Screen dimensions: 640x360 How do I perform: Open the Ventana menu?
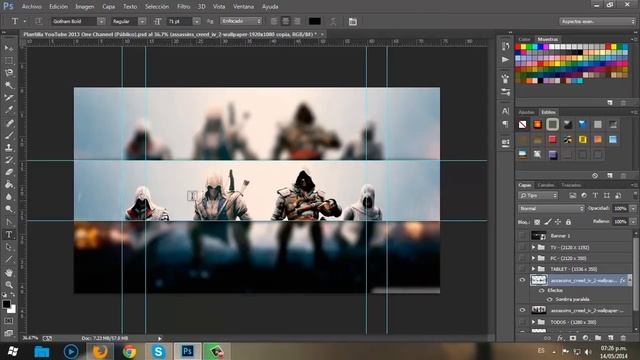tap(243, 7)
